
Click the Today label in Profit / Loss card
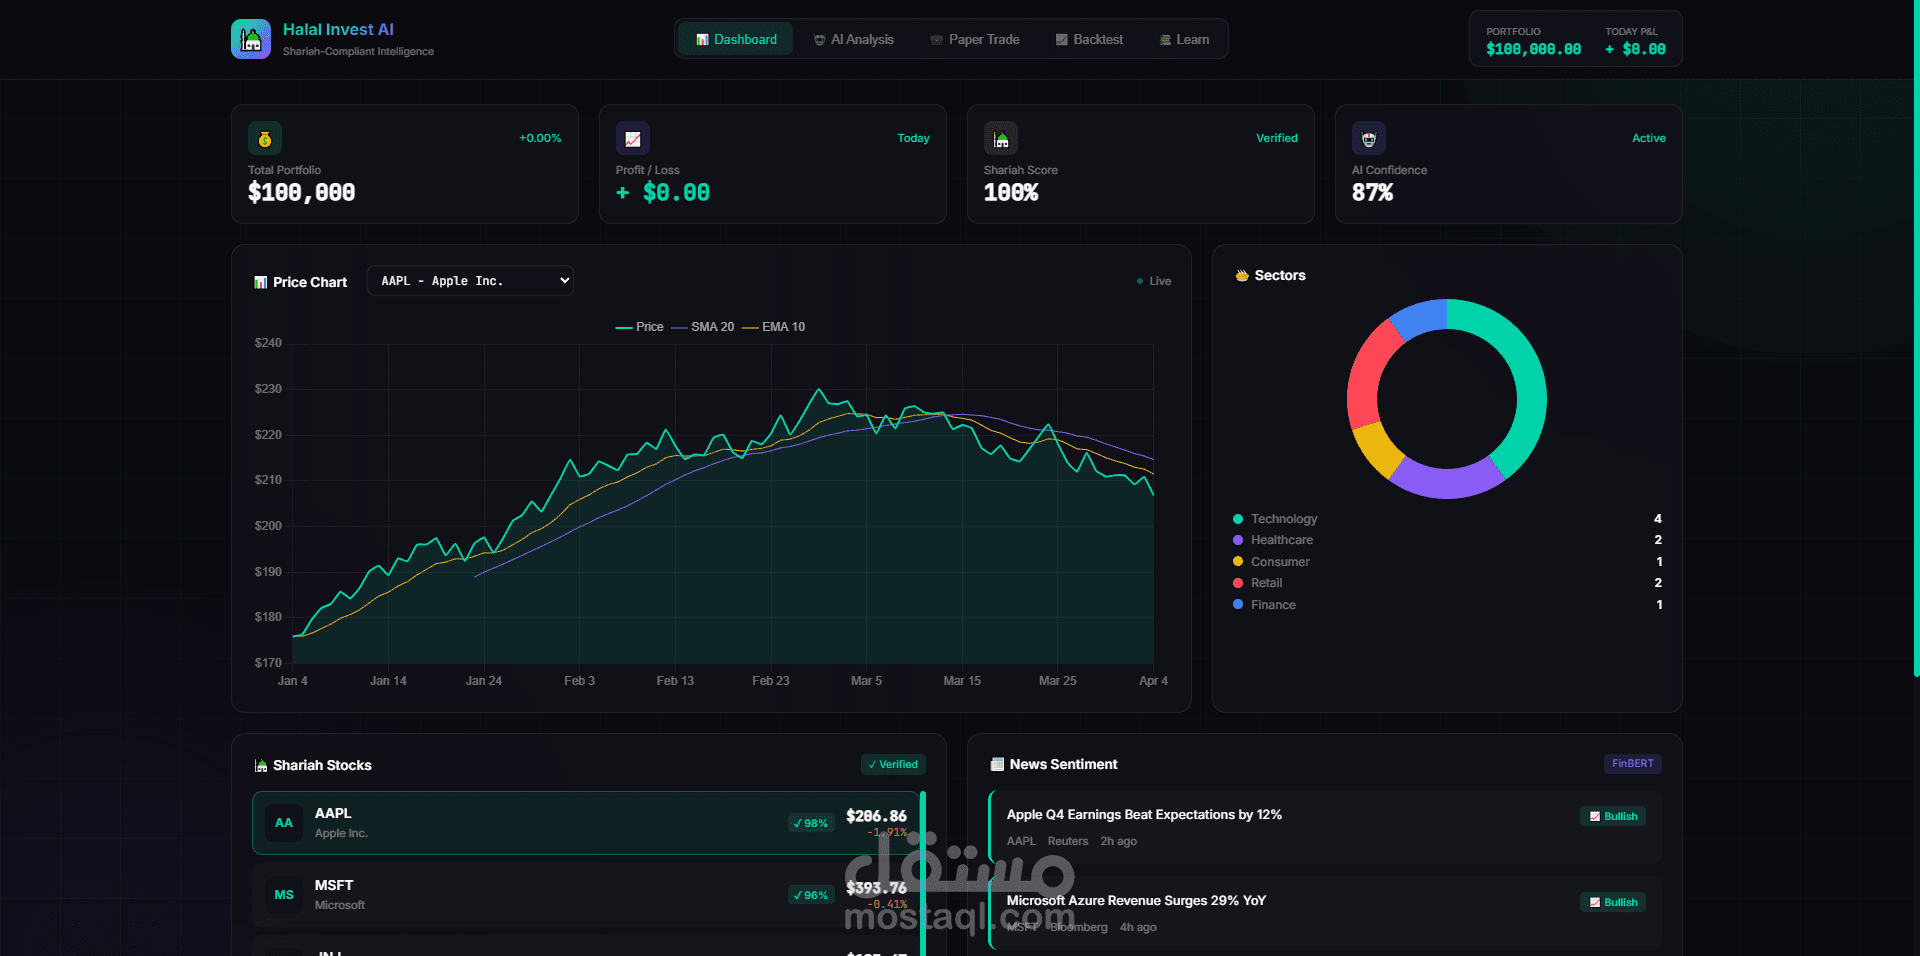click(x=913, y=138)
